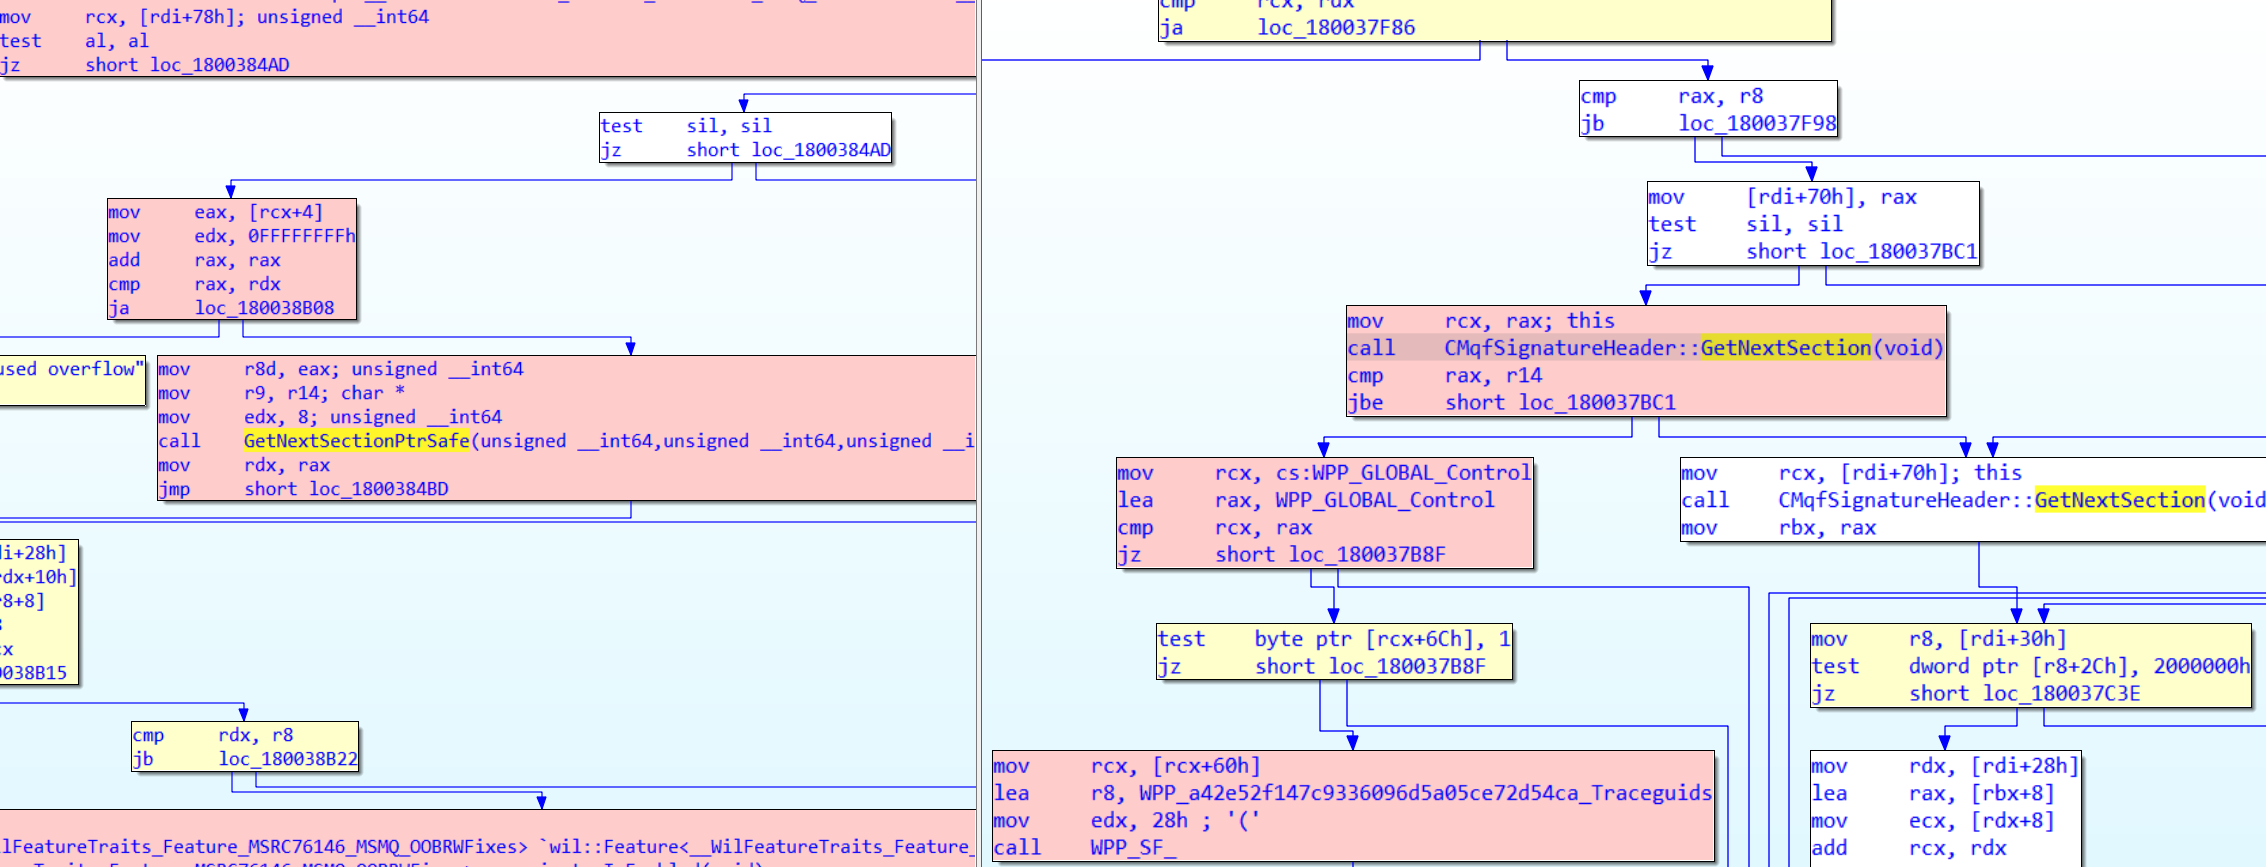
Task: Click 'jb loc_180037F98' jump target
Action: point(1757,123)
